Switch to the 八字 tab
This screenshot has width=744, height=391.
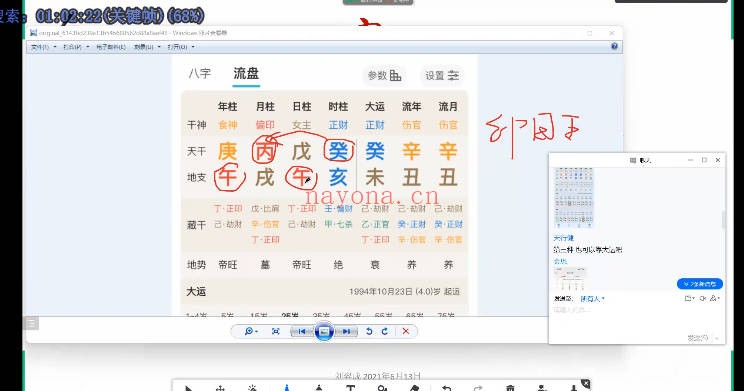coord(199,74)
